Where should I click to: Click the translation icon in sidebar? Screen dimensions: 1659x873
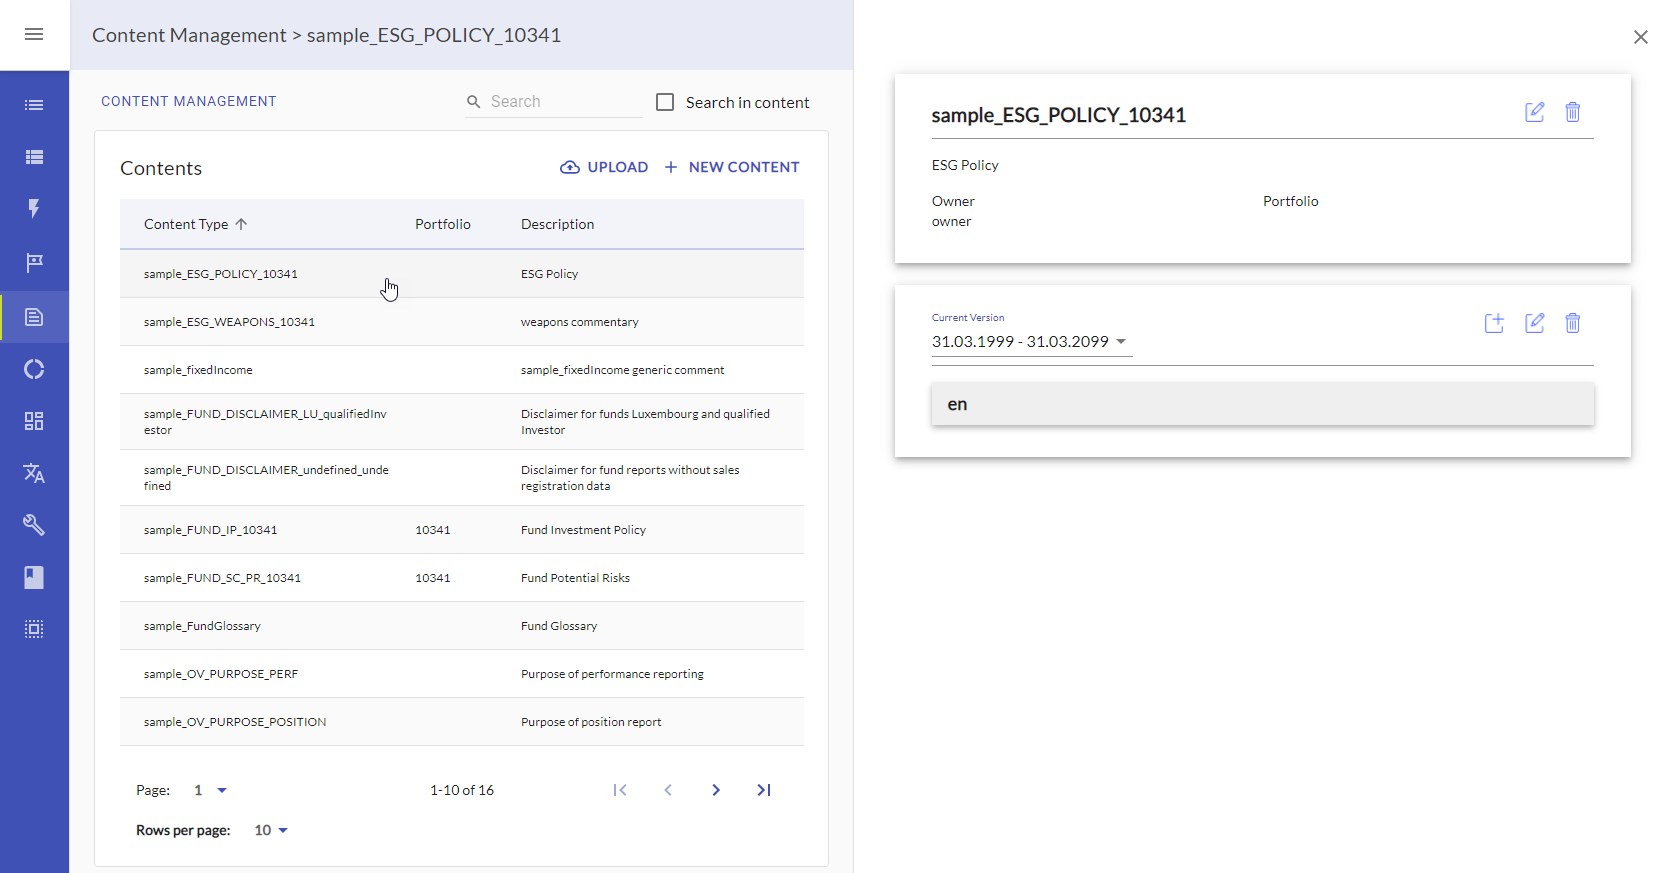[x=34, y=473]
